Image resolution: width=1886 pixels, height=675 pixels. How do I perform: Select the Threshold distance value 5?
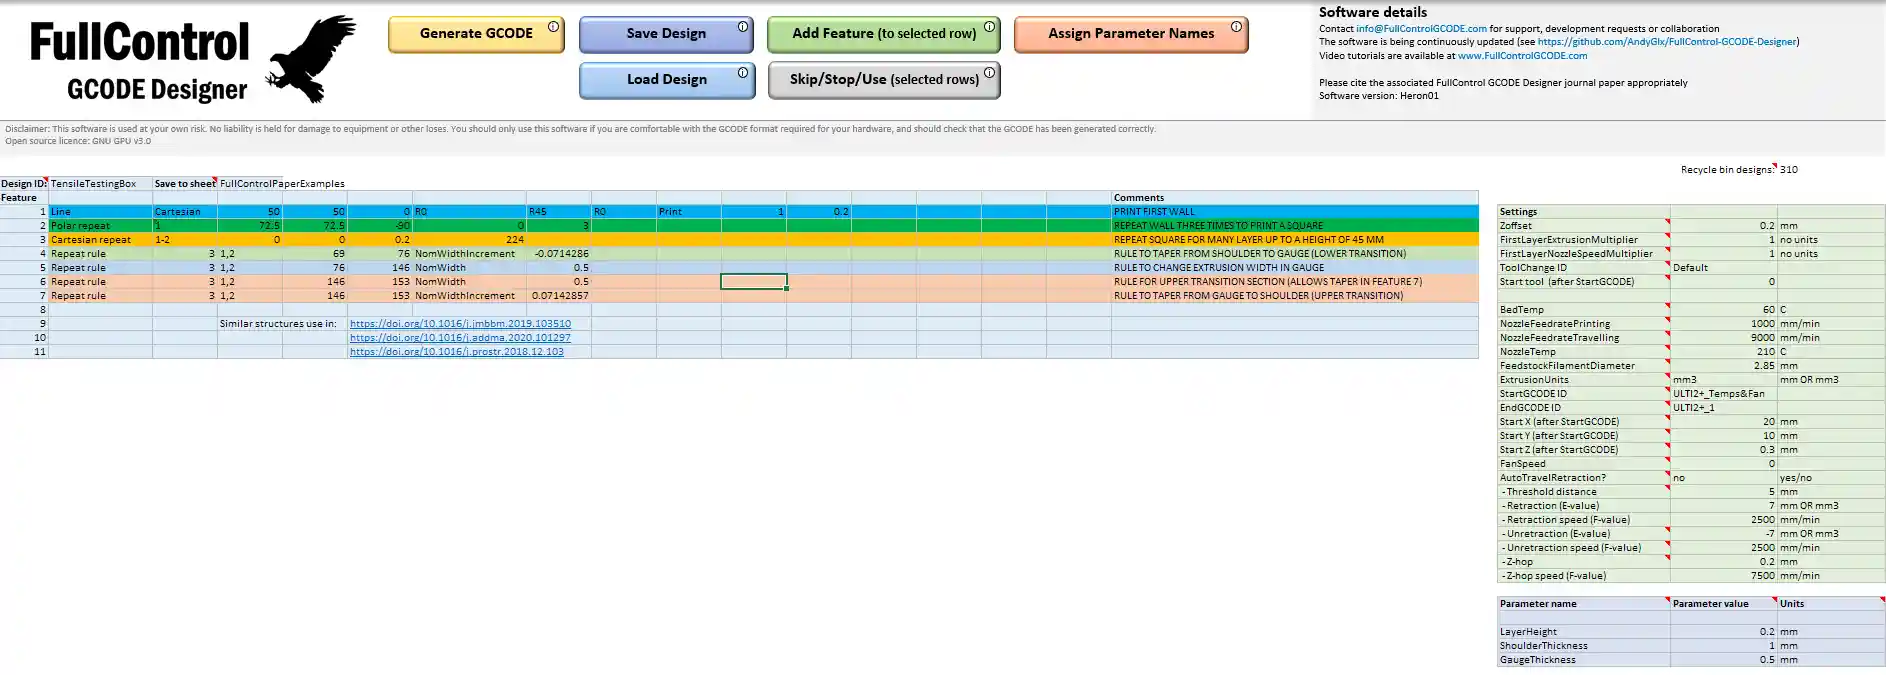coord(1723,492)
